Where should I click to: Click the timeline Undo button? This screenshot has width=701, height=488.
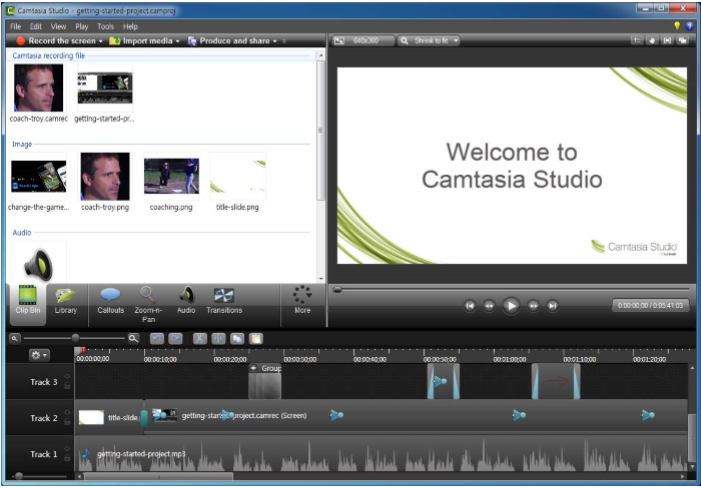(x=156, y=339)
